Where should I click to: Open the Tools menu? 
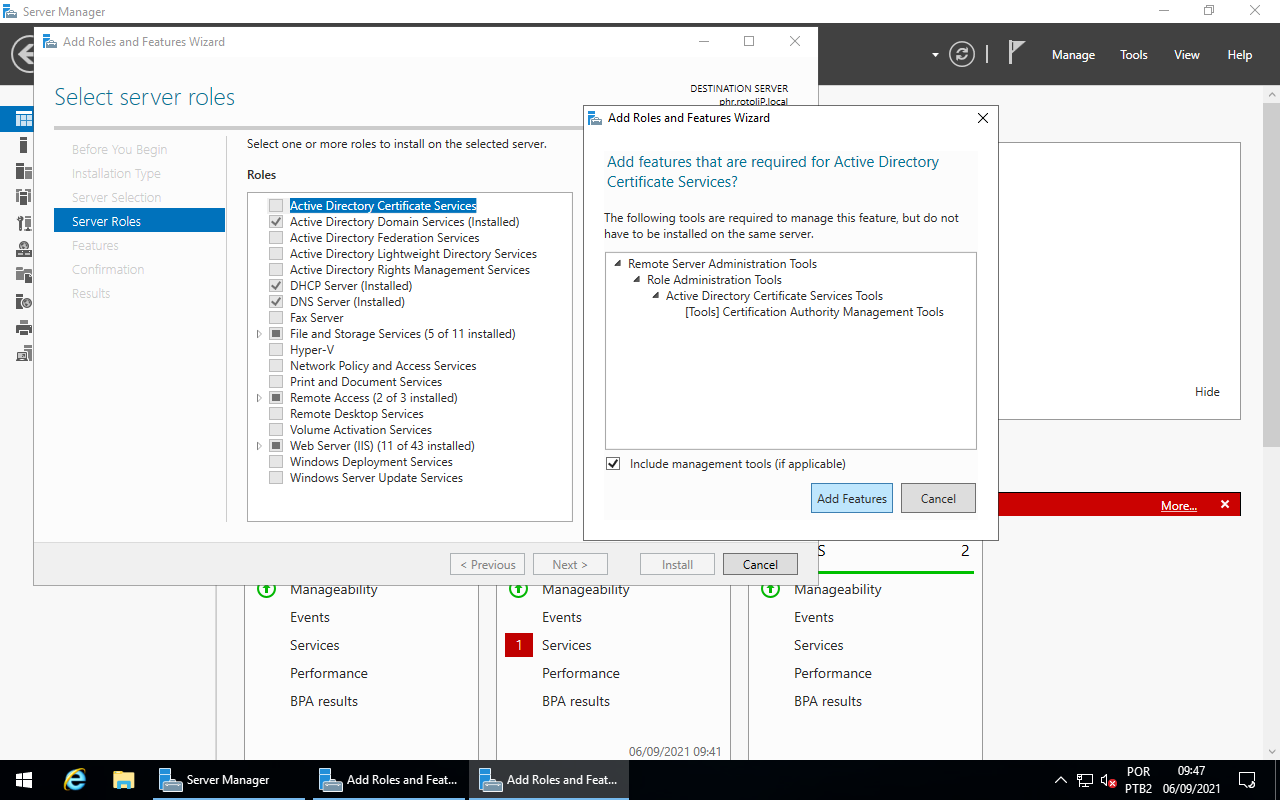(x=1134, y=55)
